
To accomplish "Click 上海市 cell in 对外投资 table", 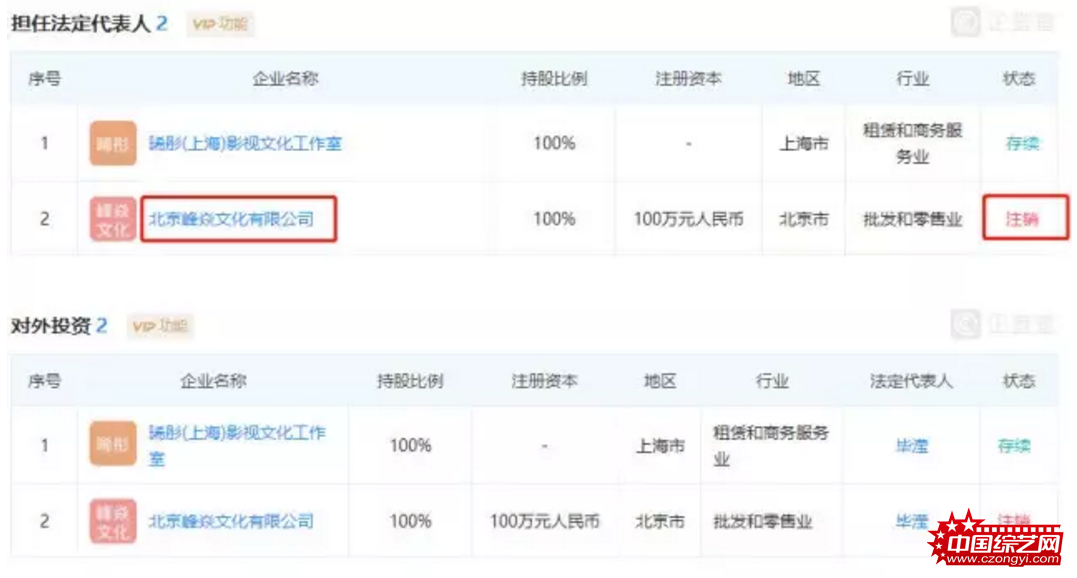I will click(x=660, y=446).
